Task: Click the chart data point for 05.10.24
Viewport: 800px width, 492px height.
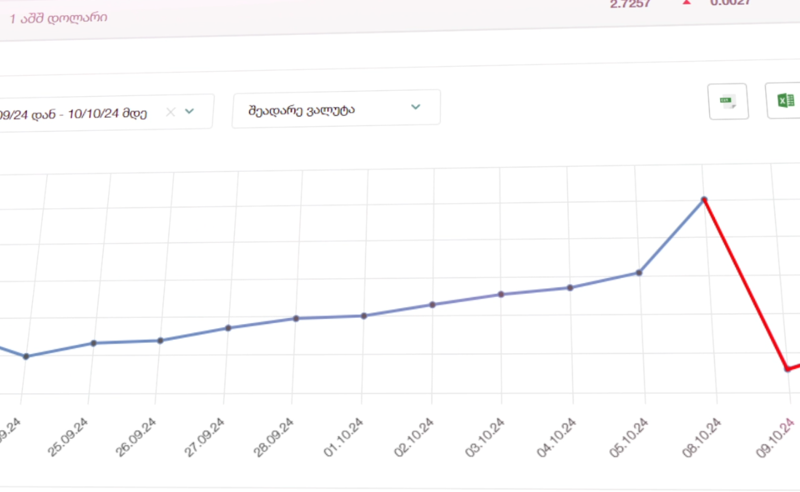Action: coord(639,273)
